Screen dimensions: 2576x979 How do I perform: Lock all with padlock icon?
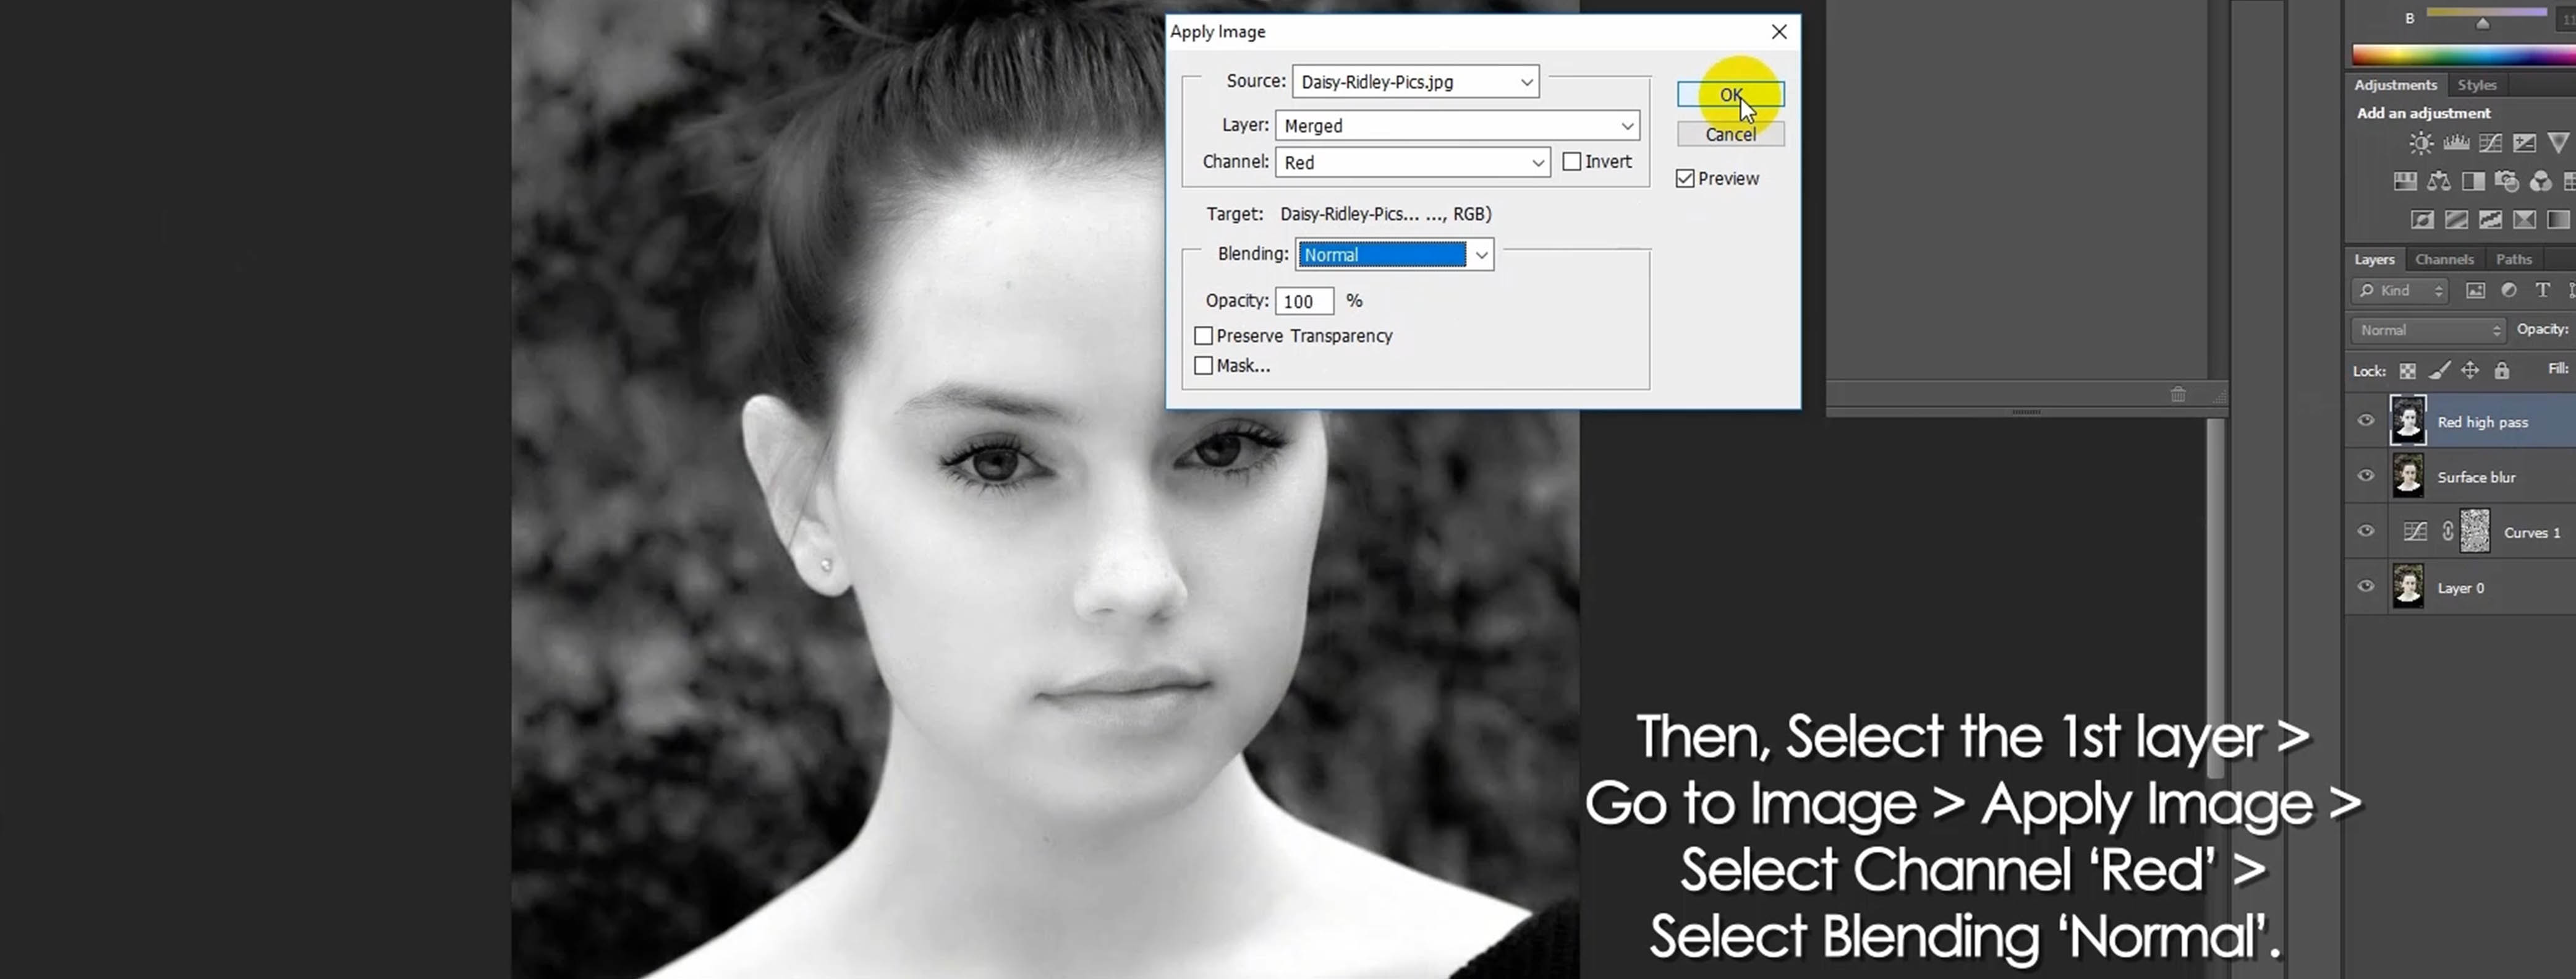[2501, 371]
